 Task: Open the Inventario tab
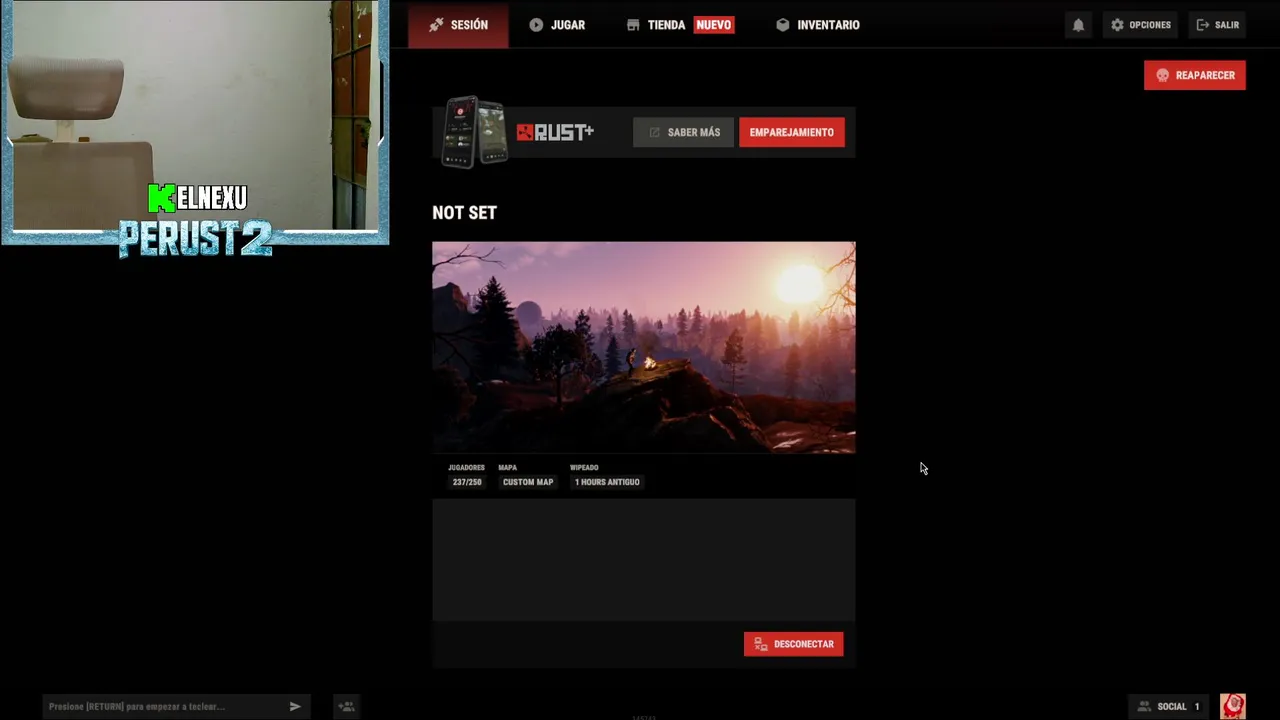point(818,25)
